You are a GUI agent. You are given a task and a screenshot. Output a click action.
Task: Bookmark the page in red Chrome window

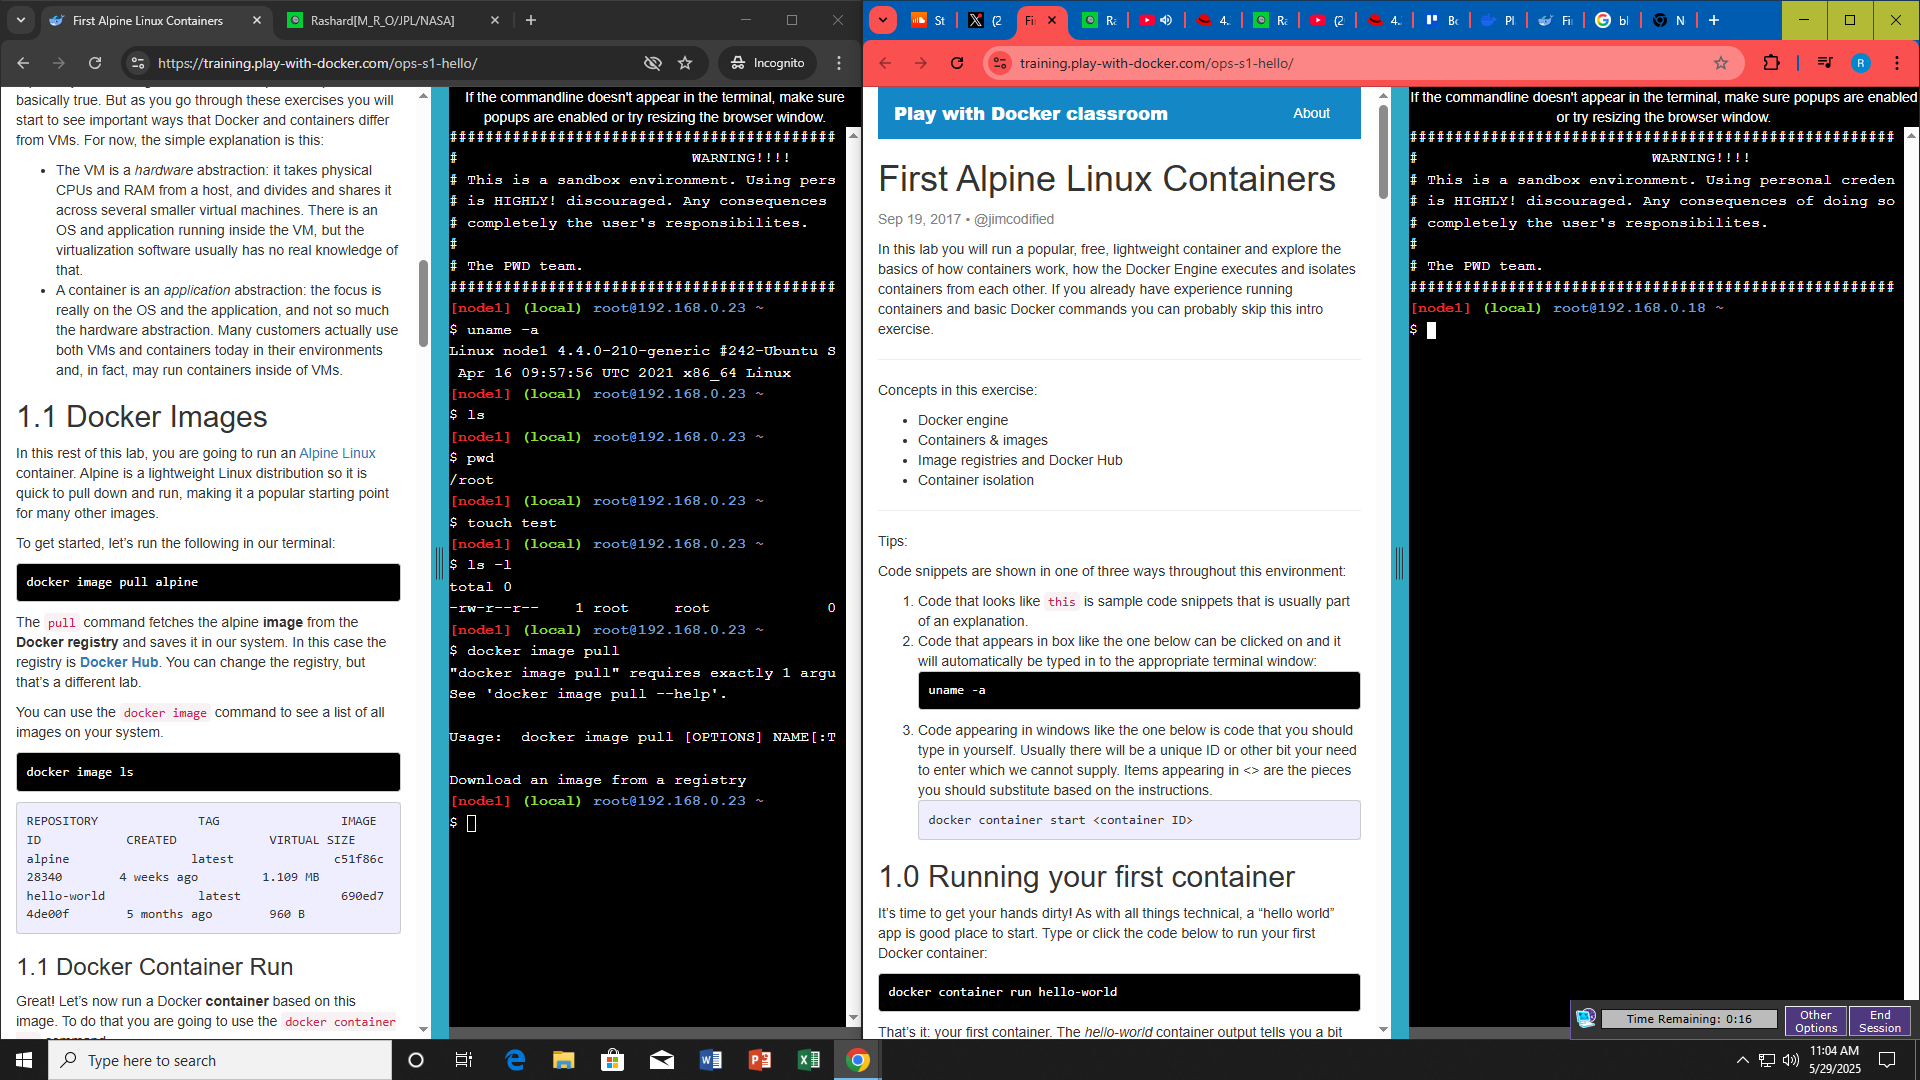[x=1721, y=63]
